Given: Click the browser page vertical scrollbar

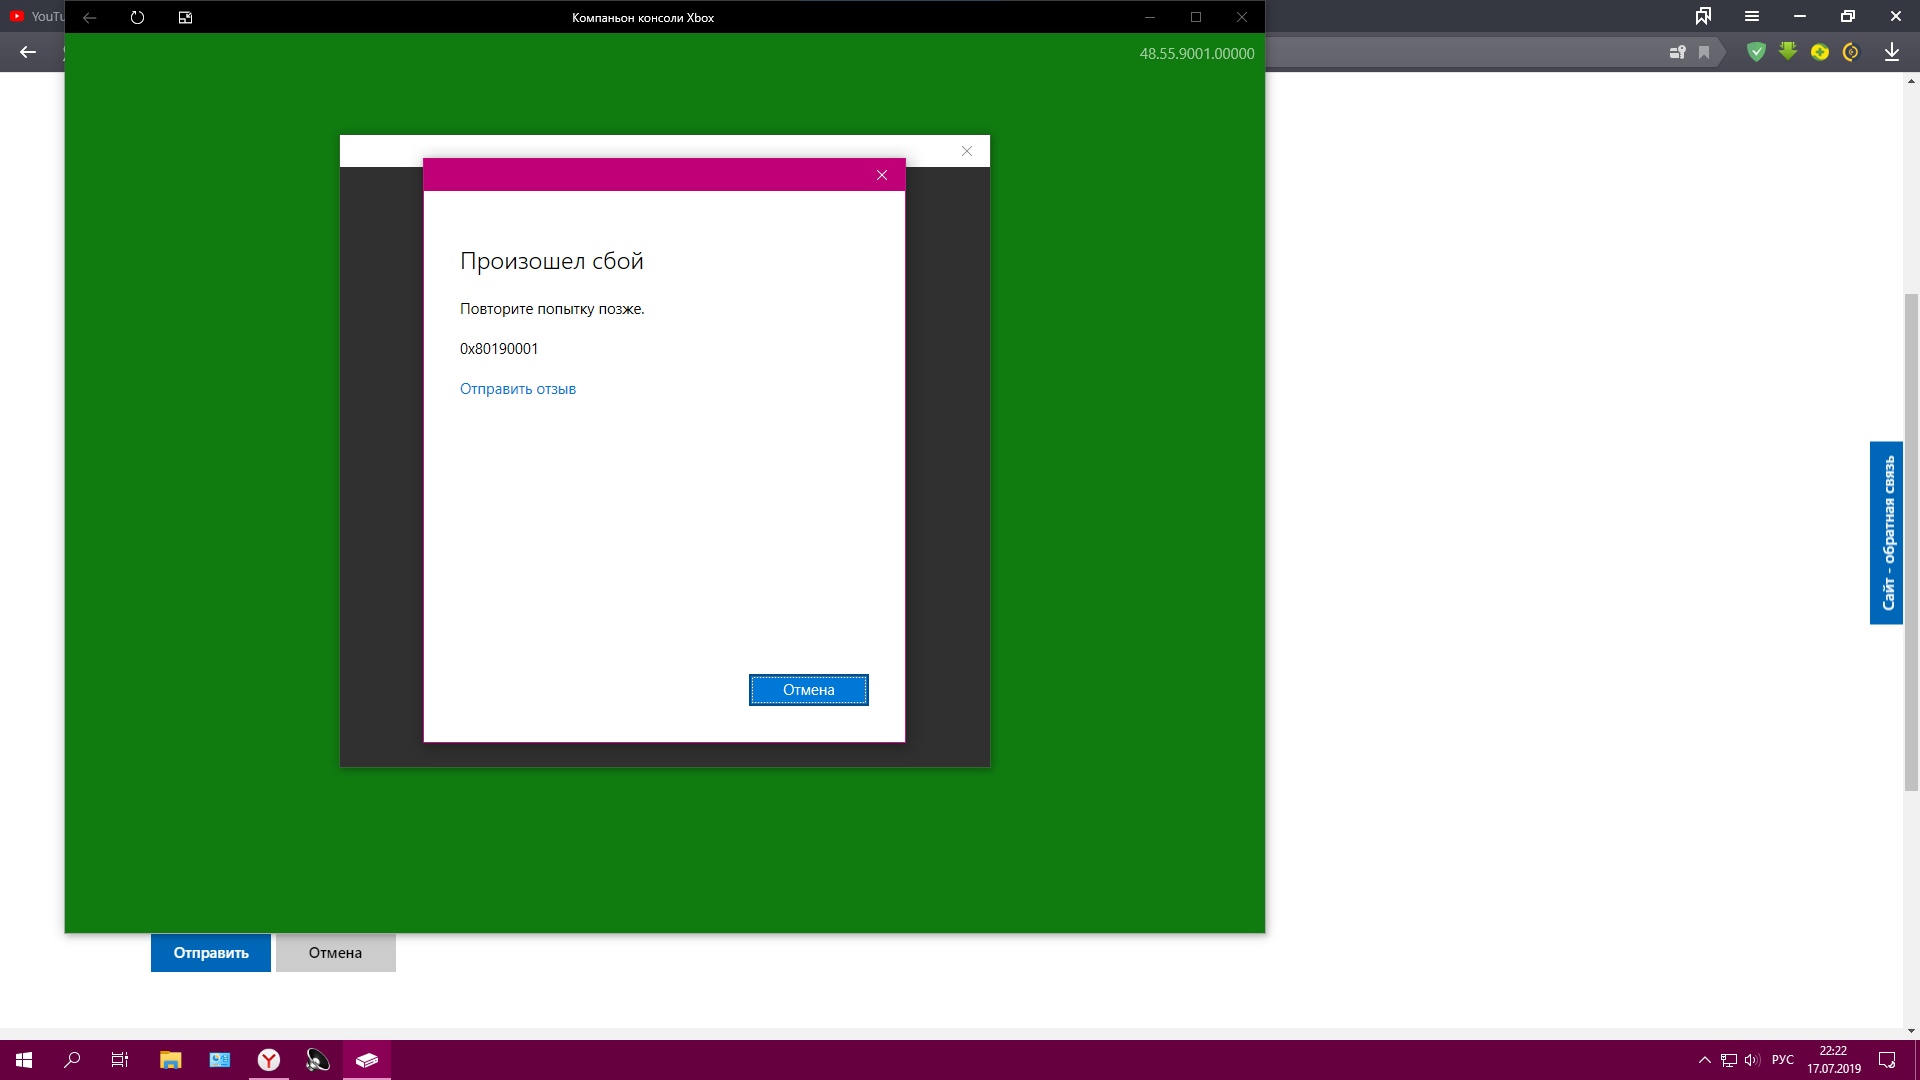Looking at the screenshot, I should (x=1911, y=540).
